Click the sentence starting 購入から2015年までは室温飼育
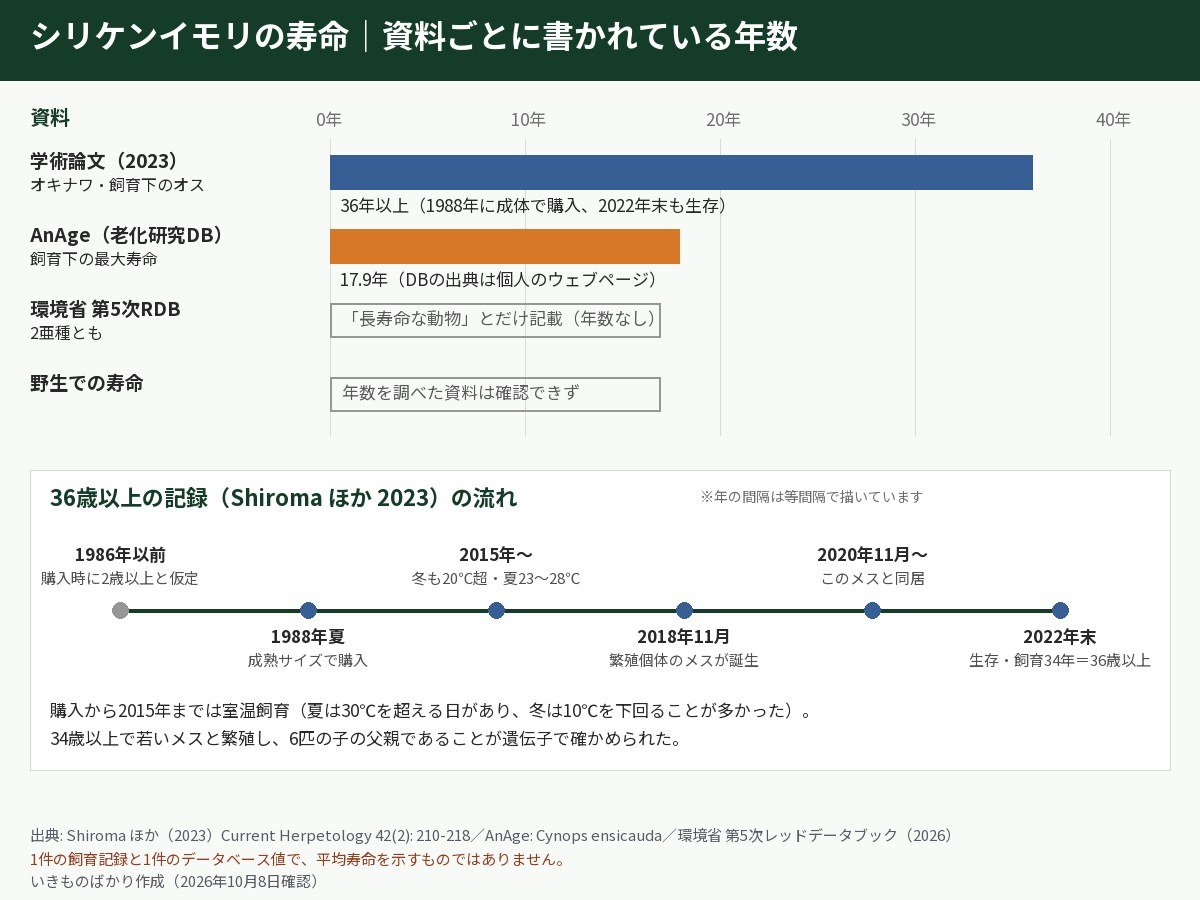1200x900 pixels. [x=431, y=711]
